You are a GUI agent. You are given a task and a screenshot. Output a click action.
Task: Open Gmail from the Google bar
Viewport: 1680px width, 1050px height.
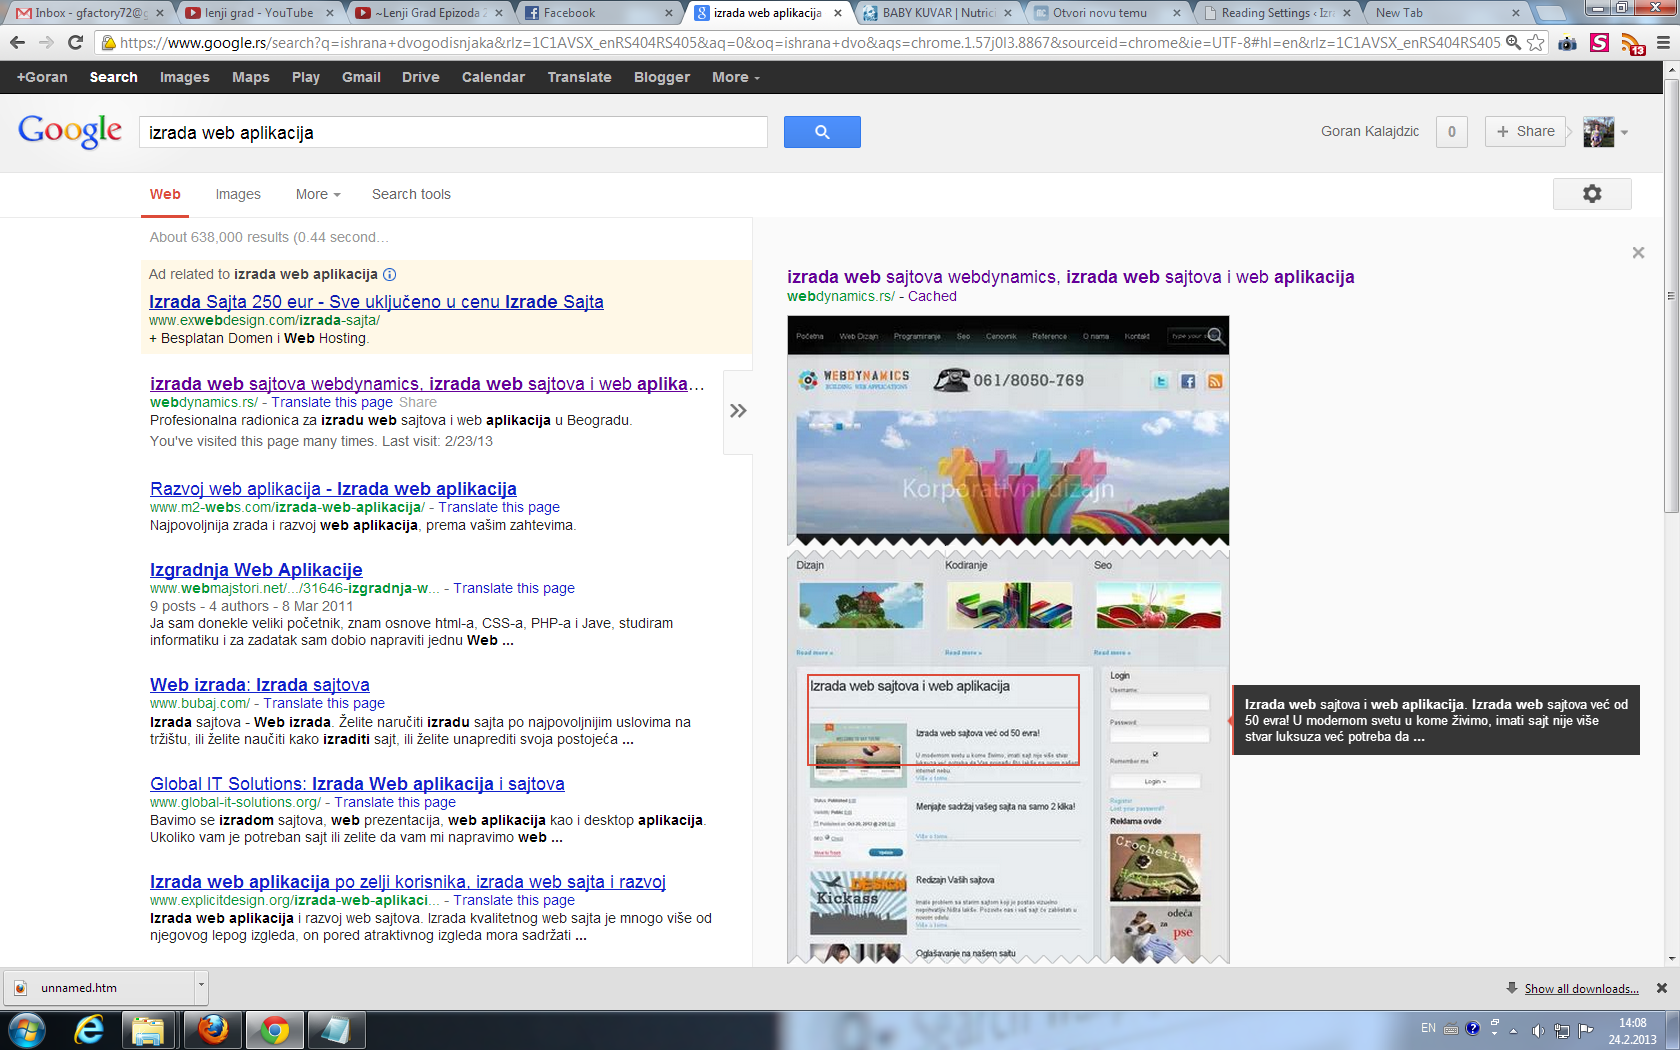(x=361, y=77)
